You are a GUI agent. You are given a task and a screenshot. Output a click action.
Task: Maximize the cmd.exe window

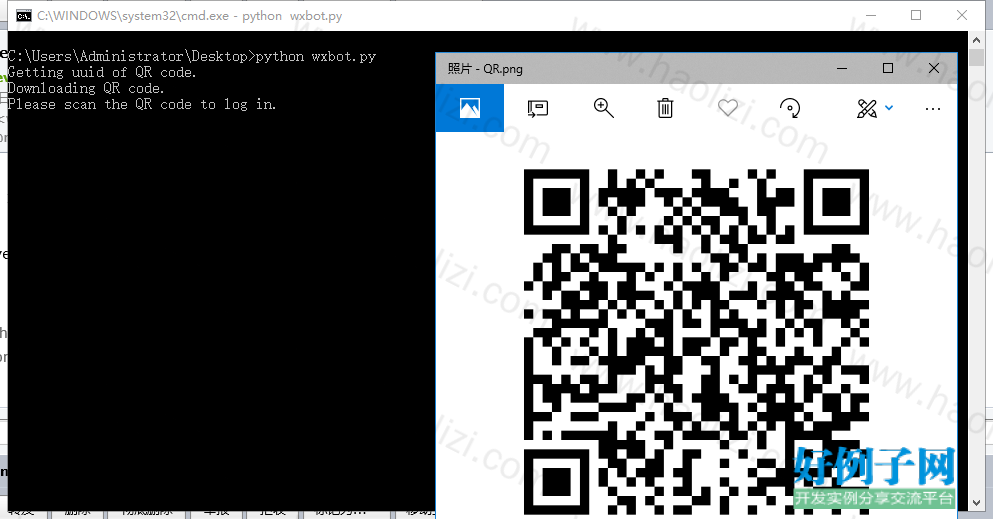point(916,15)
